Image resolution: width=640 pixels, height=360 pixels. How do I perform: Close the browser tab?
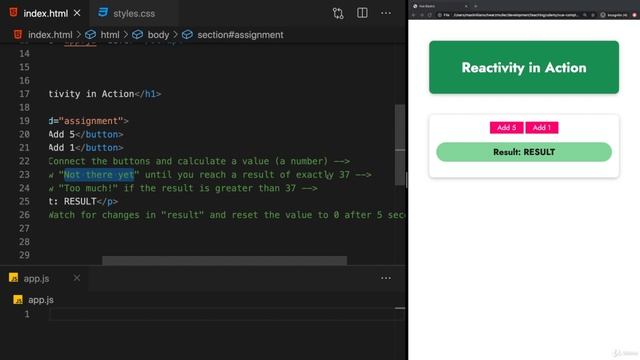tap(466, 6)
